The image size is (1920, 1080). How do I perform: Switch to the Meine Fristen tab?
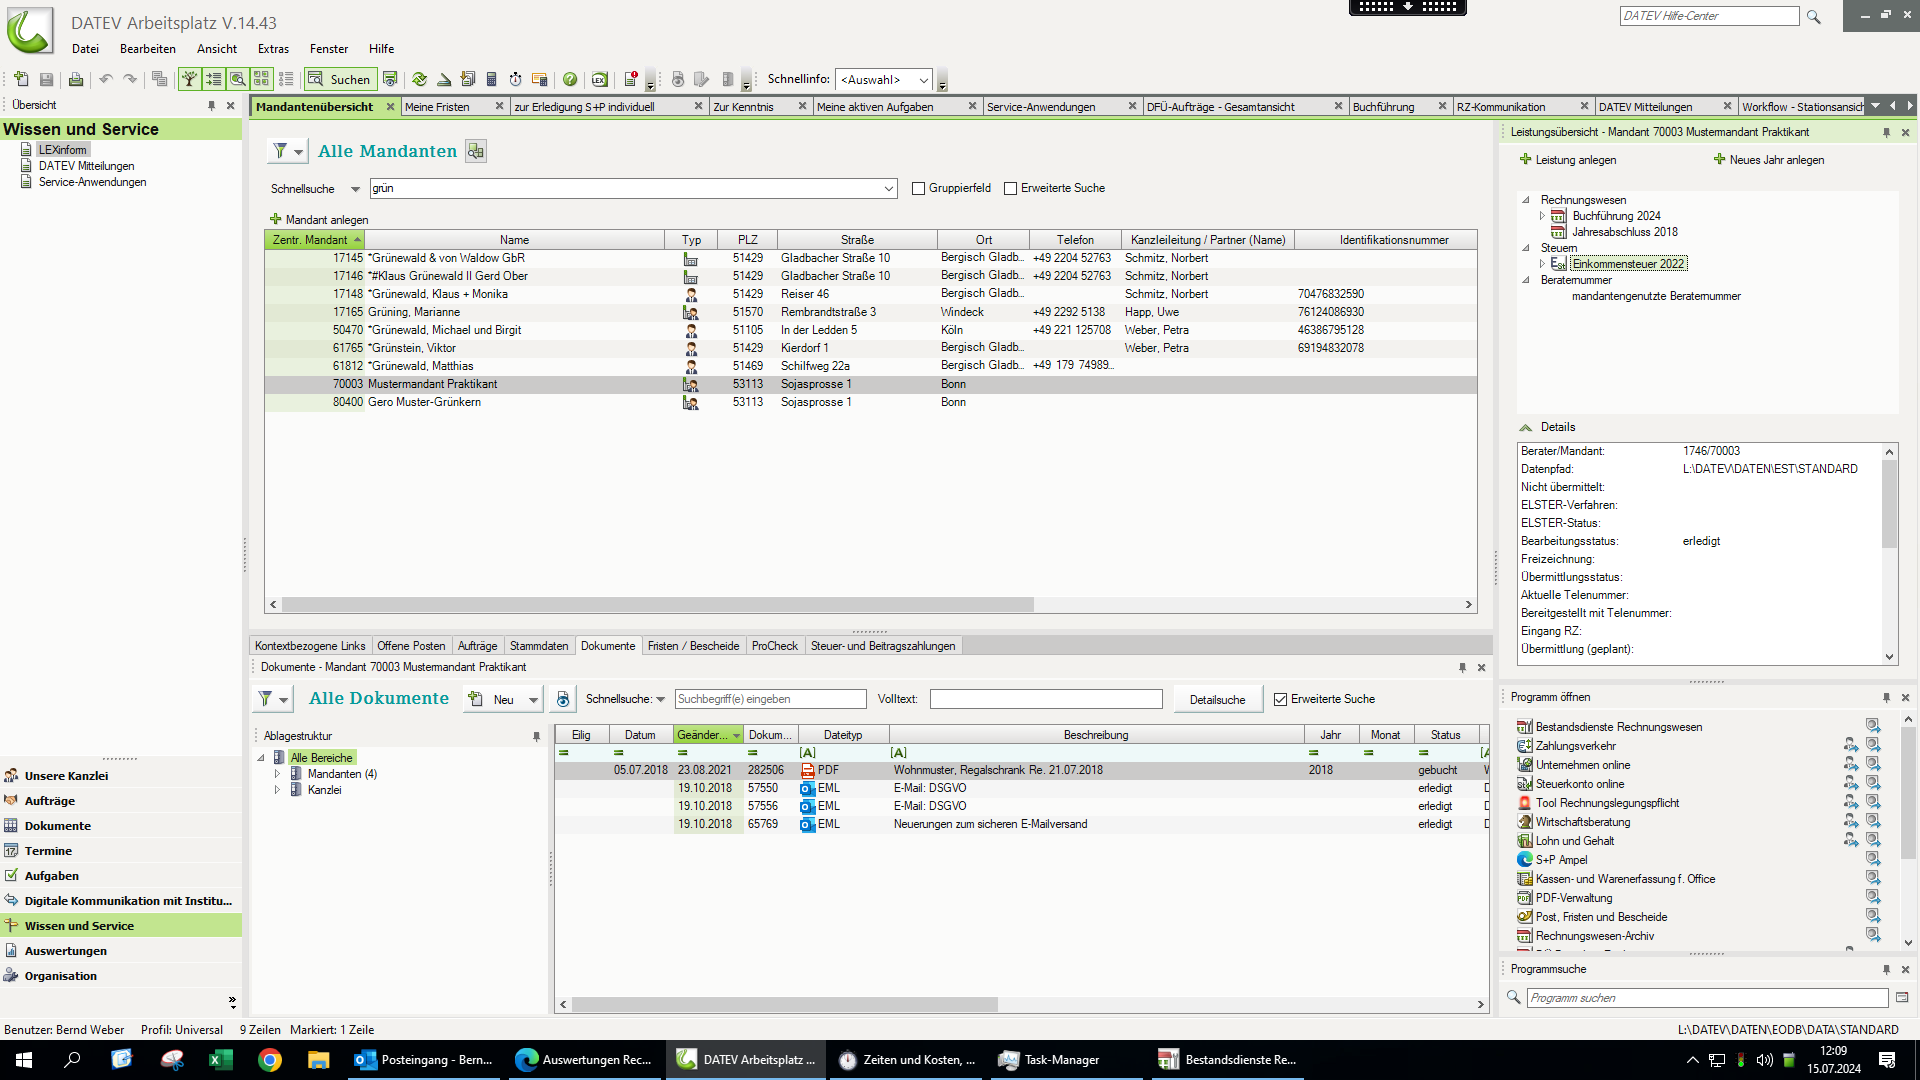[x=437, y=107]
